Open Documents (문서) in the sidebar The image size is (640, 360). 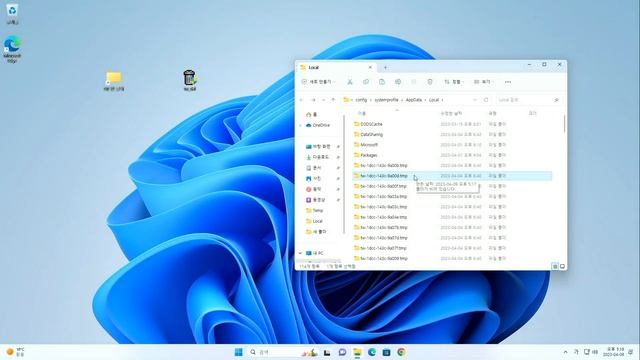pyautogui.click(x=313, y=168)
